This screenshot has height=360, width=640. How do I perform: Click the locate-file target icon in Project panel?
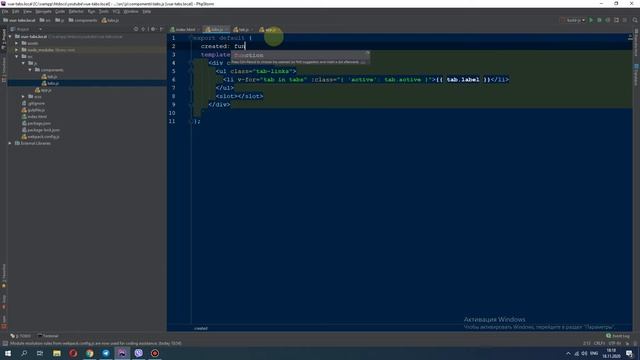[136, 29]
